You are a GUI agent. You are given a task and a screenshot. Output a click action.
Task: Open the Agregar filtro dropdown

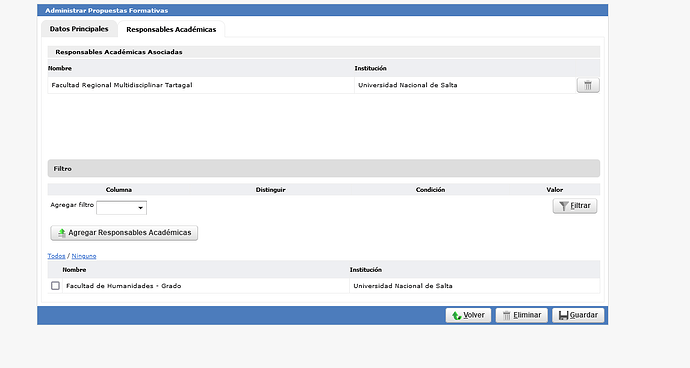121,208
